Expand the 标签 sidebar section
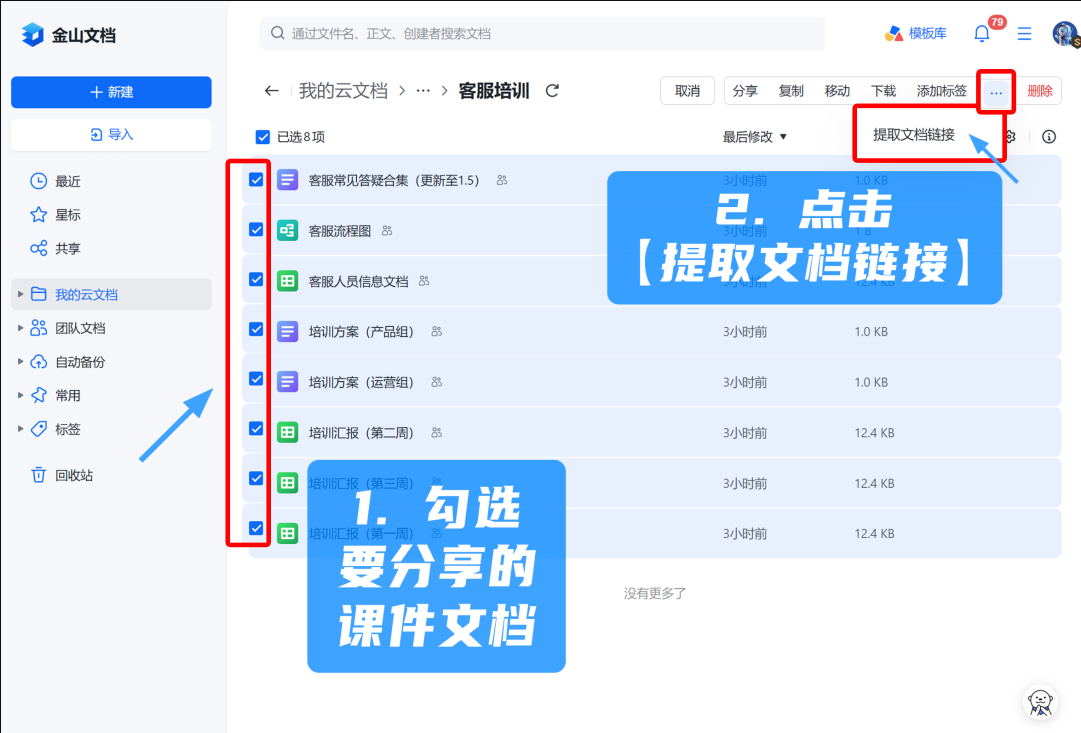Image resolution: width=1081 pixels, height=733 pixels. tap(20, 429)
